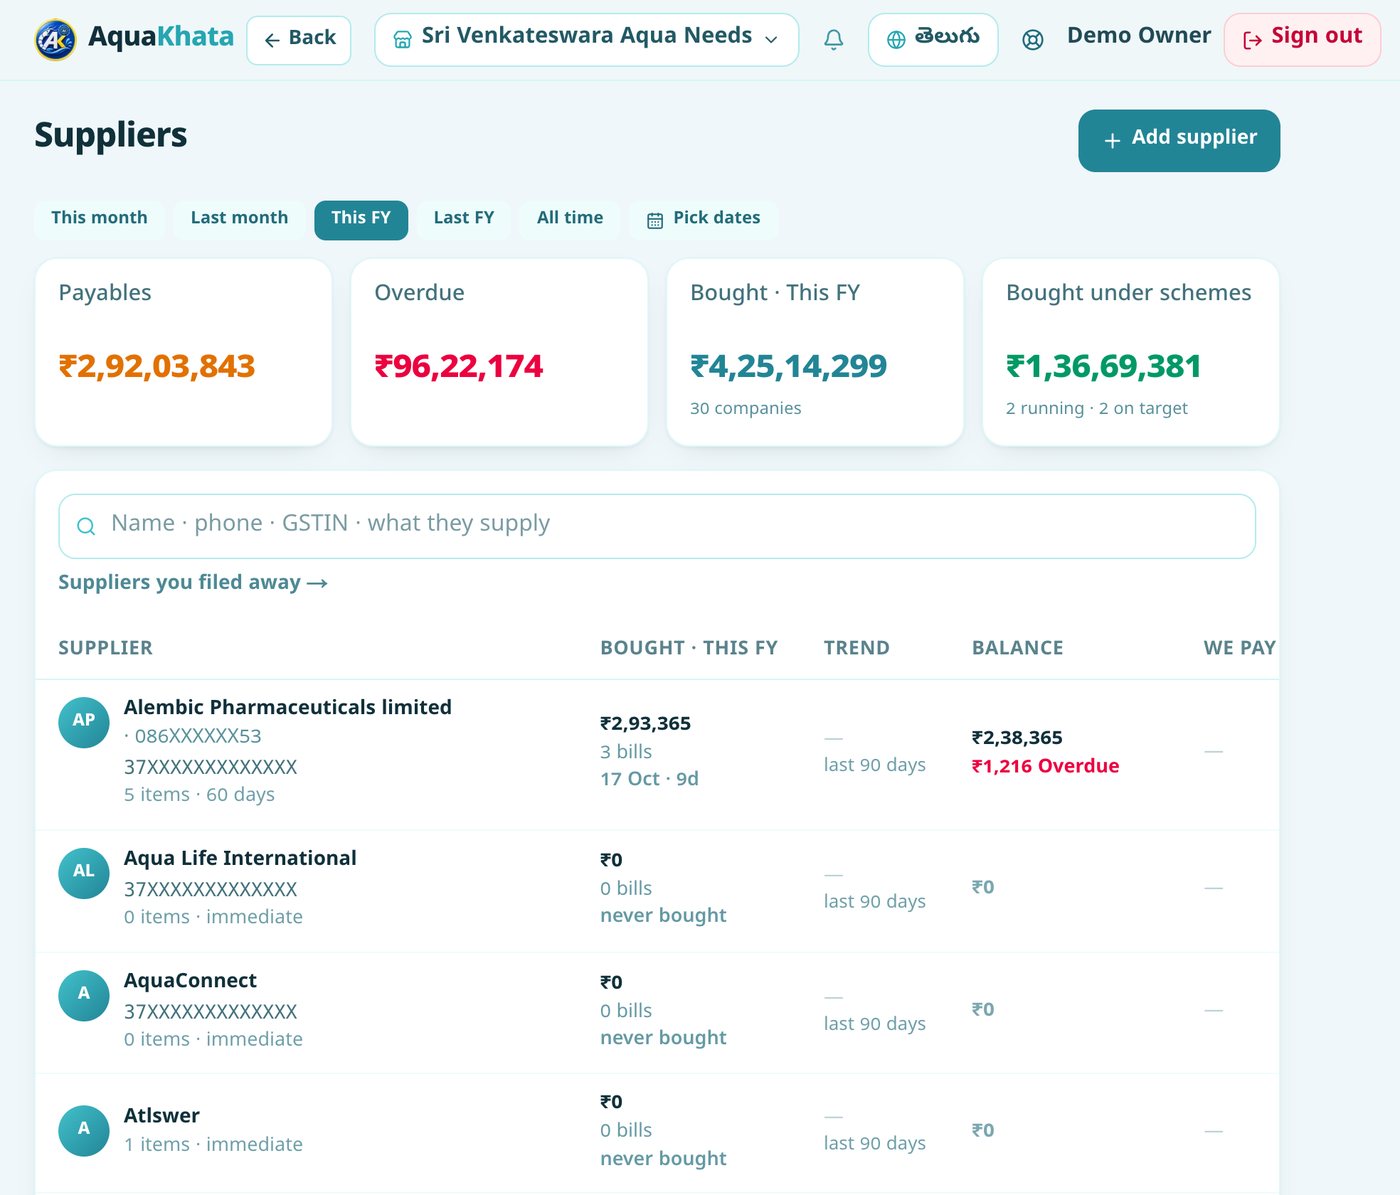
Task: Click the ₹2,93,365 bought amount
Action: click(646, 724)
